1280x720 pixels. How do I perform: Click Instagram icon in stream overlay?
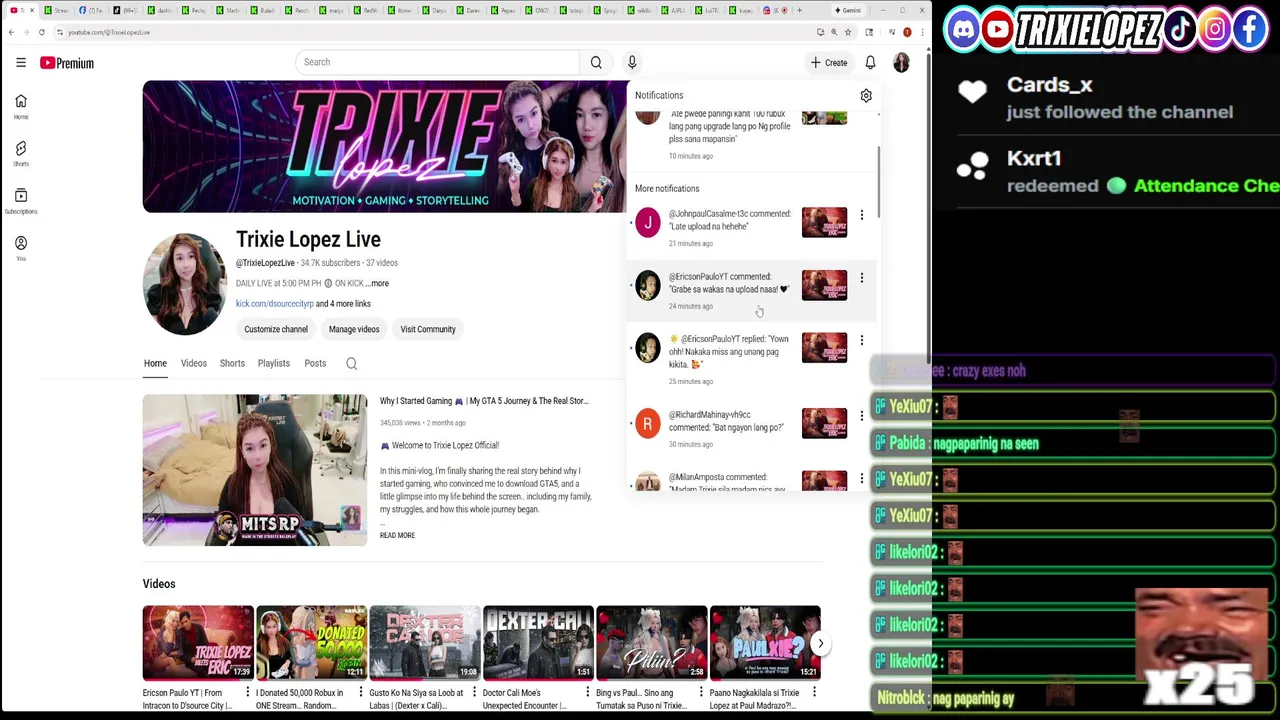click(x=1214, y=30)
